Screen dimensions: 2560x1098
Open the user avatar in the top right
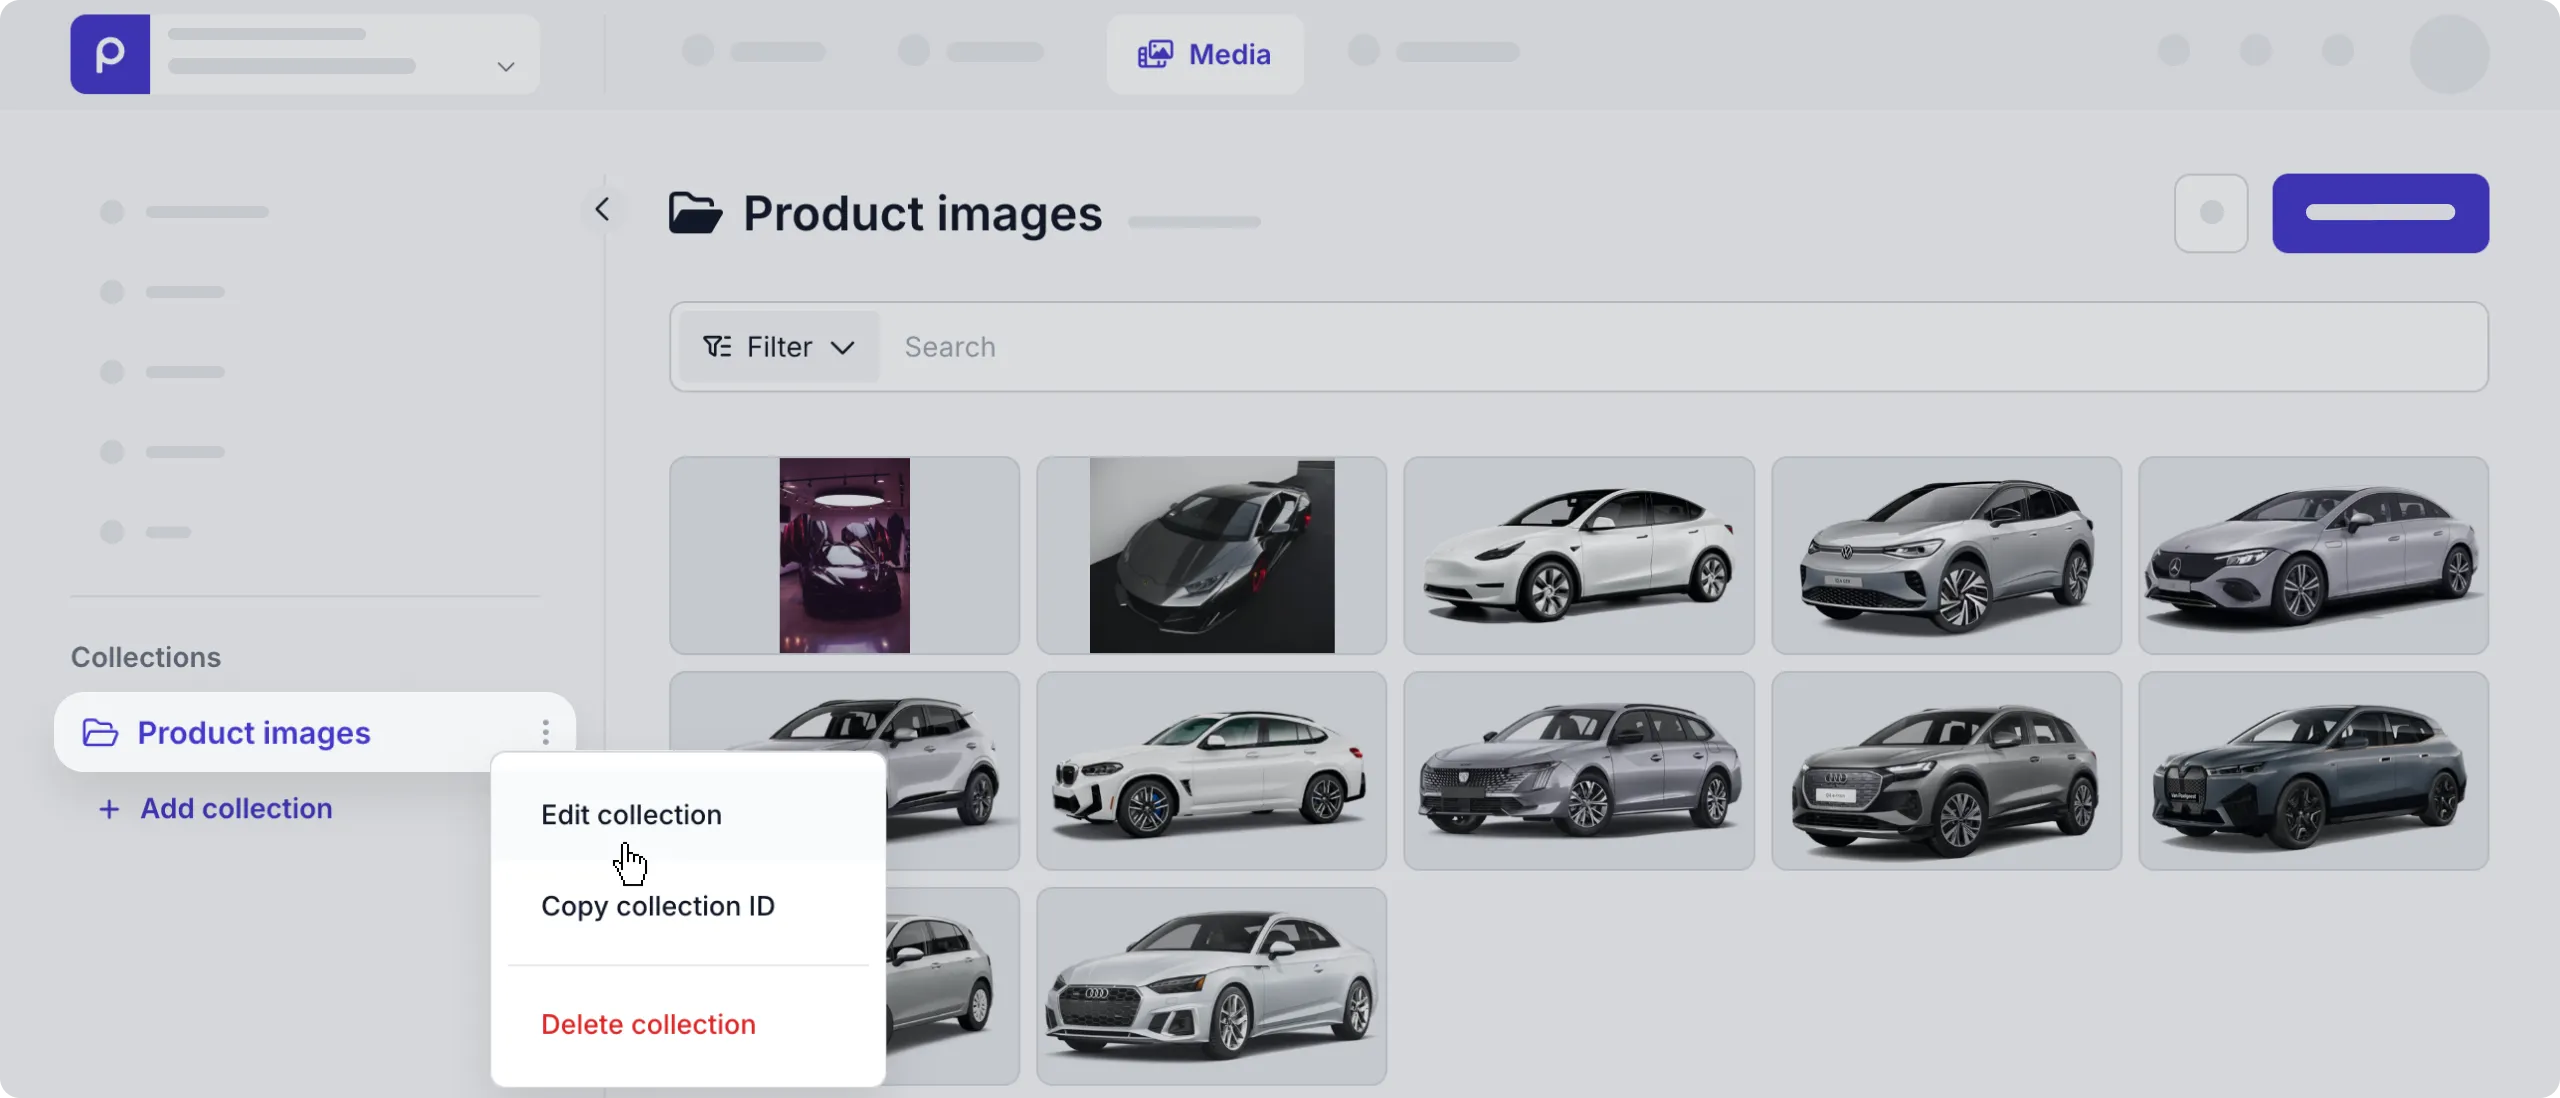[2449, 54]
